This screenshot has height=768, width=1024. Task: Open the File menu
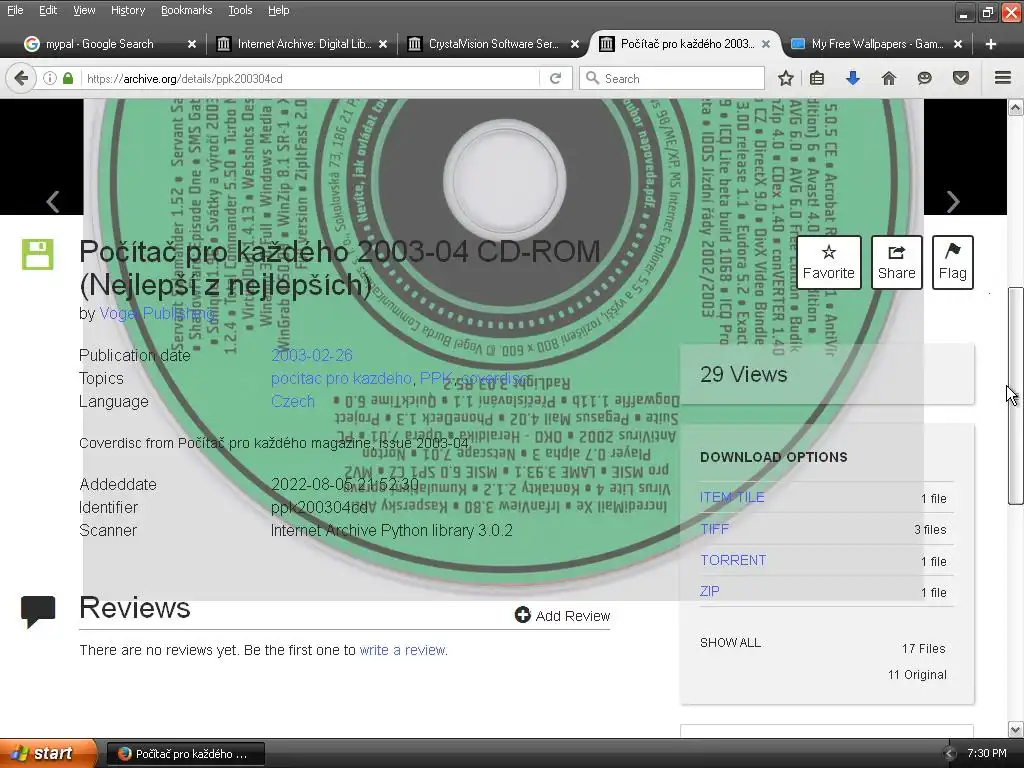coord(15,10)
